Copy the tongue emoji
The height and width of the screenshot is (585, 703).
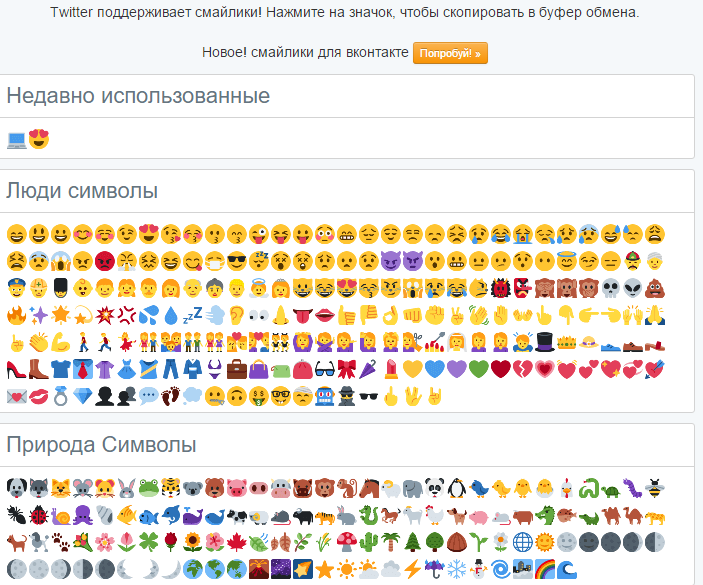pyautogui.click(x=302, y=316)
